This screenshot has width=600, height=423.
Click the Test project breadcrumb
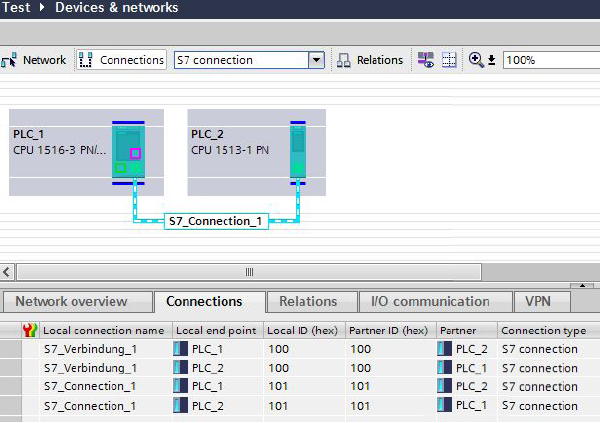coord(16,7)
